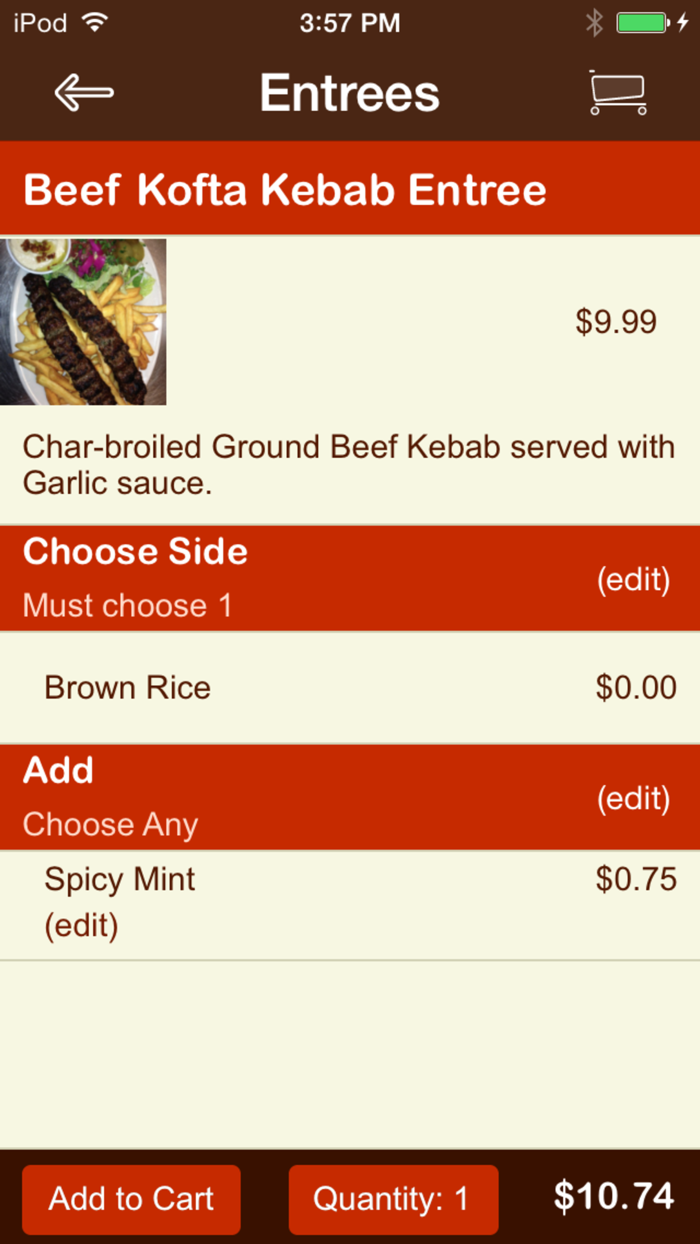Open the Choose Side section header
Screen dimensions: 700x1244
coord(134,551)
